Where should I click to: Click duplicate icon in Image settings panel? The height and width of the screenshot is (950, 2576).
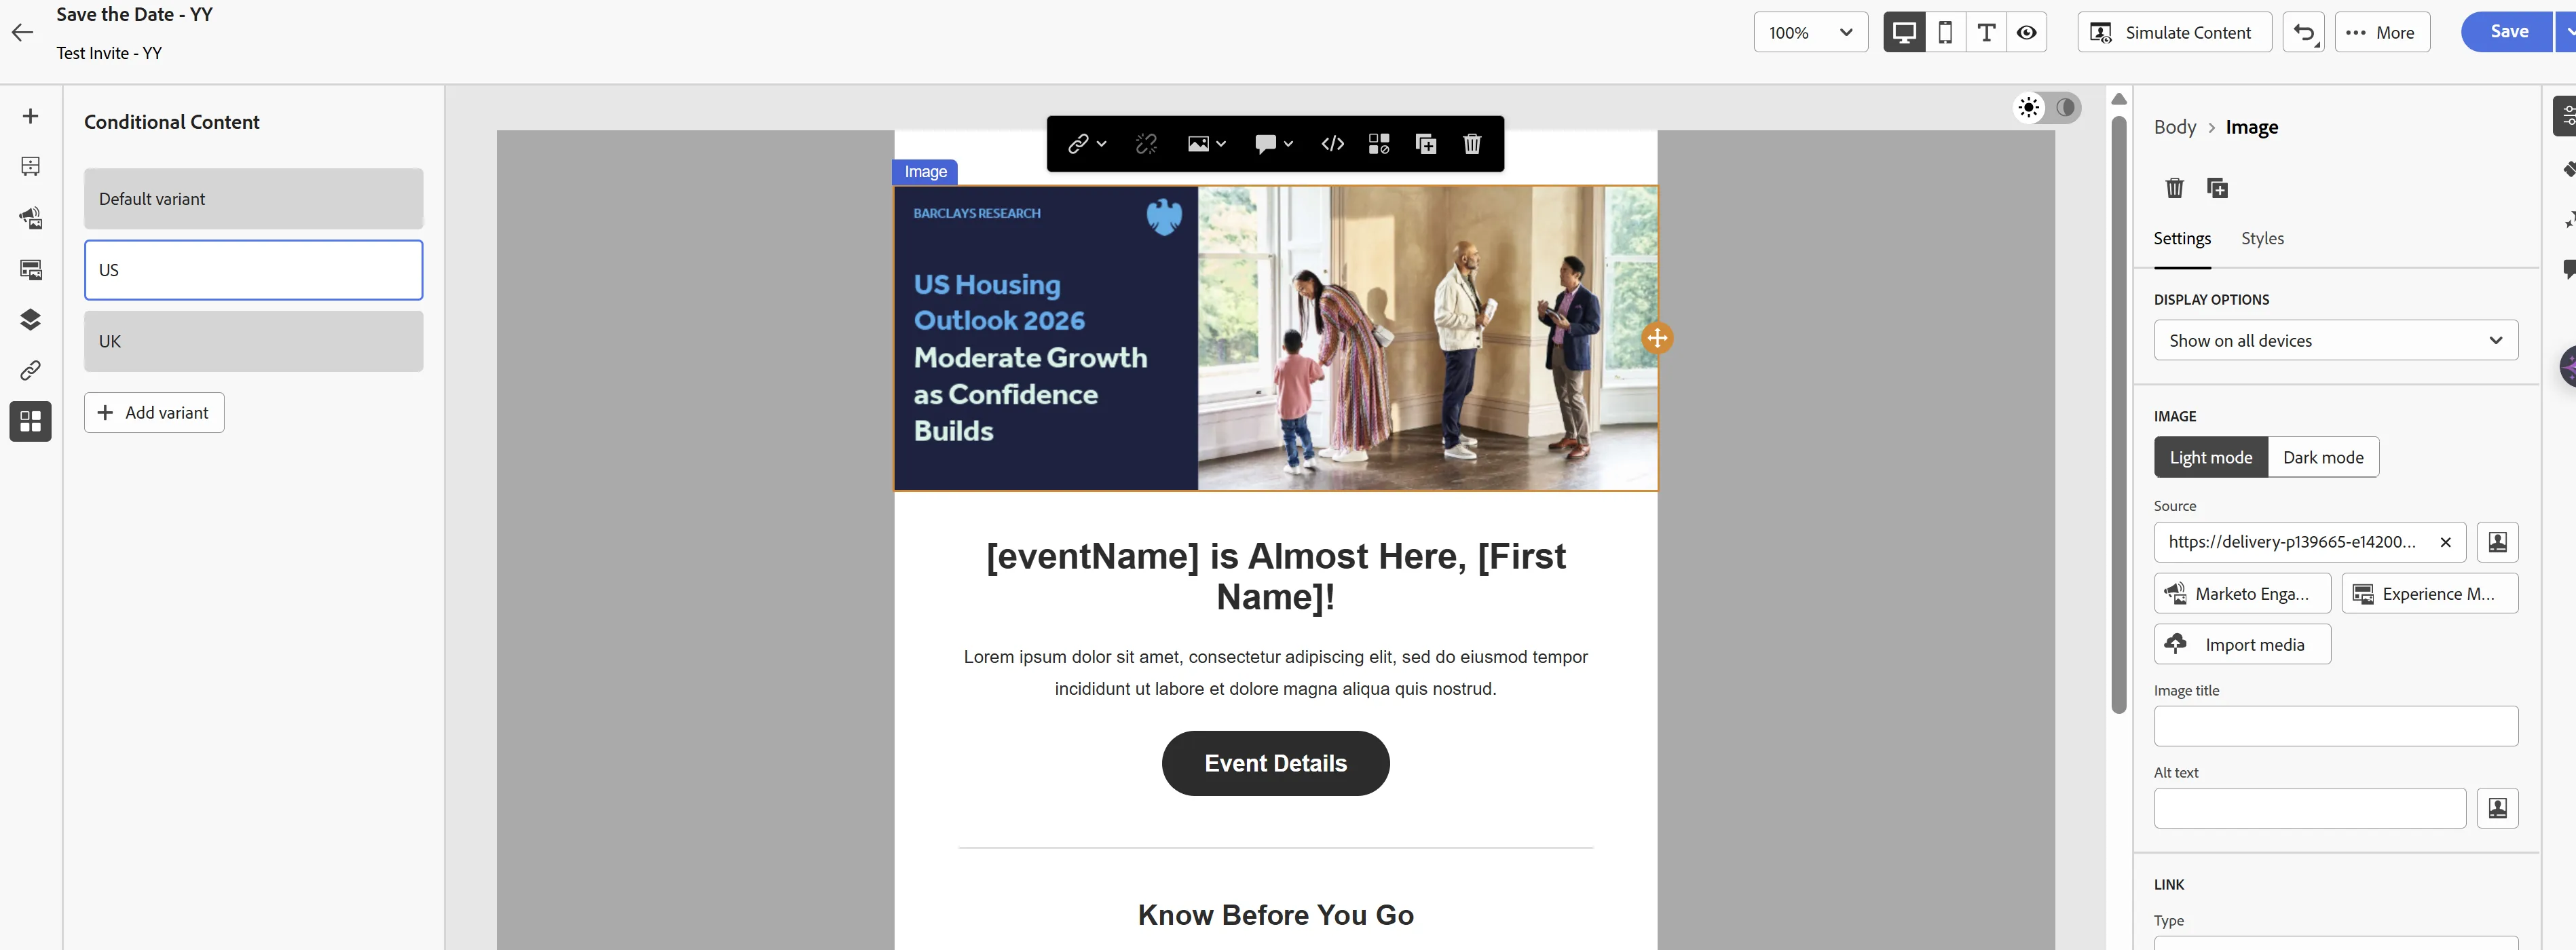2217,188
